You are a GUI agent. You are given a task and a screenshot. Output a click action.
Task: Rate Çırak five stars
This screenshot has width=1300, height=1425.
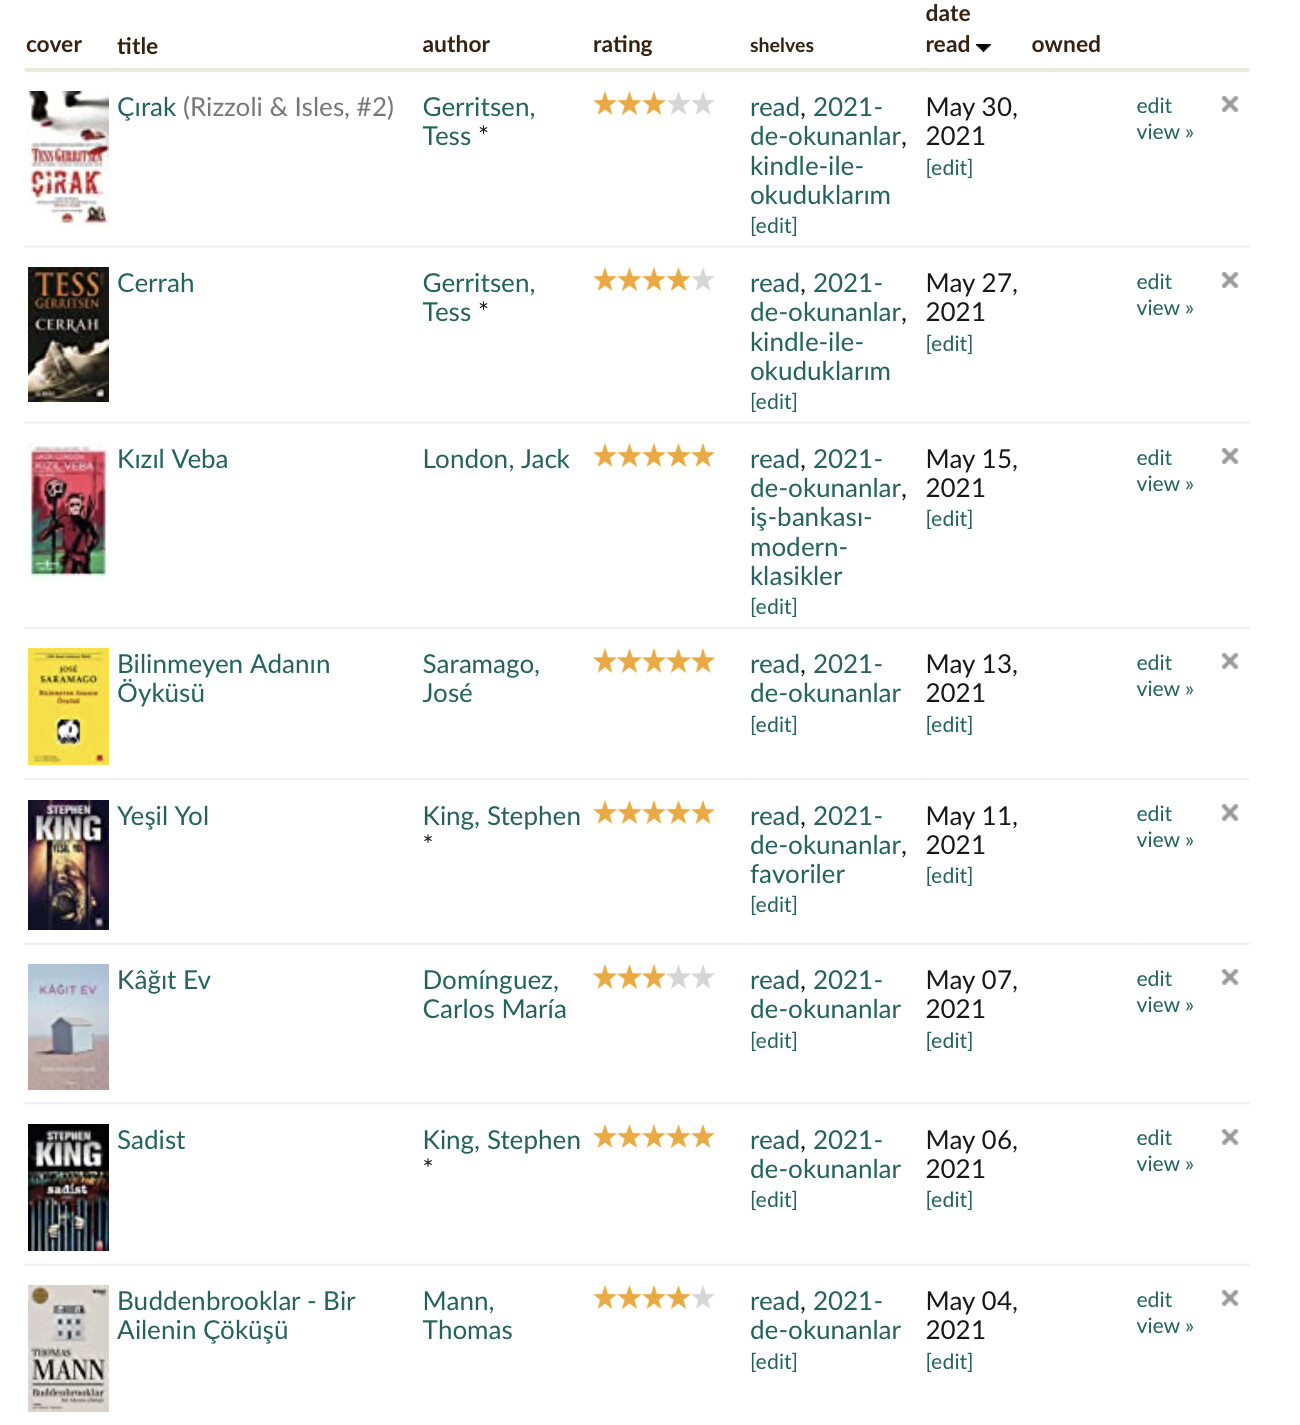click(703, 104)
